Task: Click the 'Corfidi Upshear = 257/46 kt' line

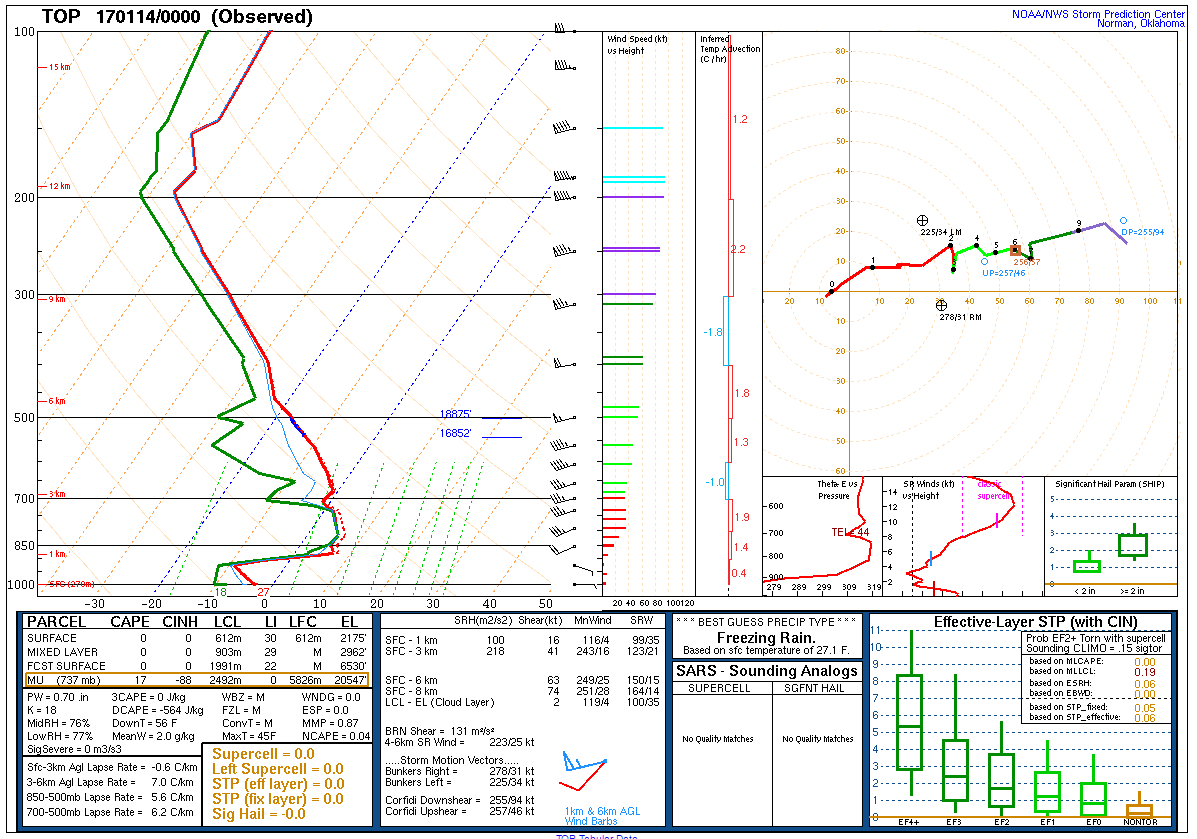Action: (x=460, y=812)
